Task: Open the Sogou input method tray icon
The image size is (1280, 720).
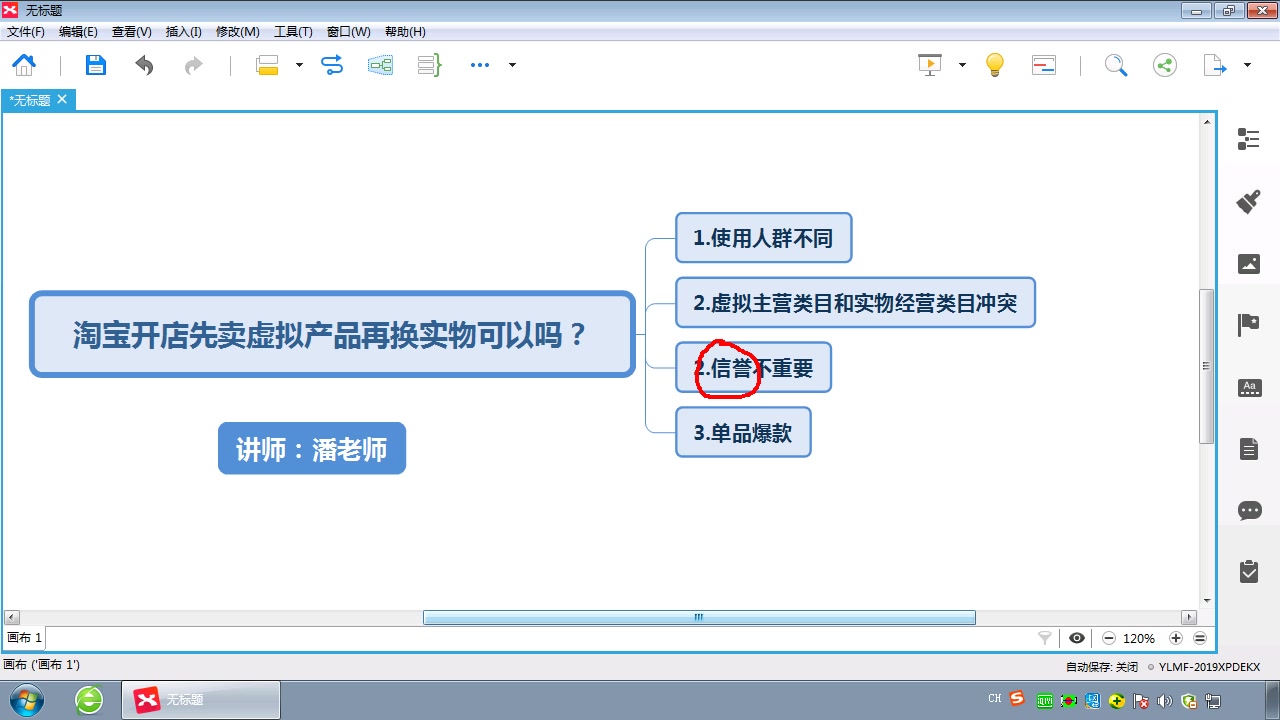Action: point(1017,699)
